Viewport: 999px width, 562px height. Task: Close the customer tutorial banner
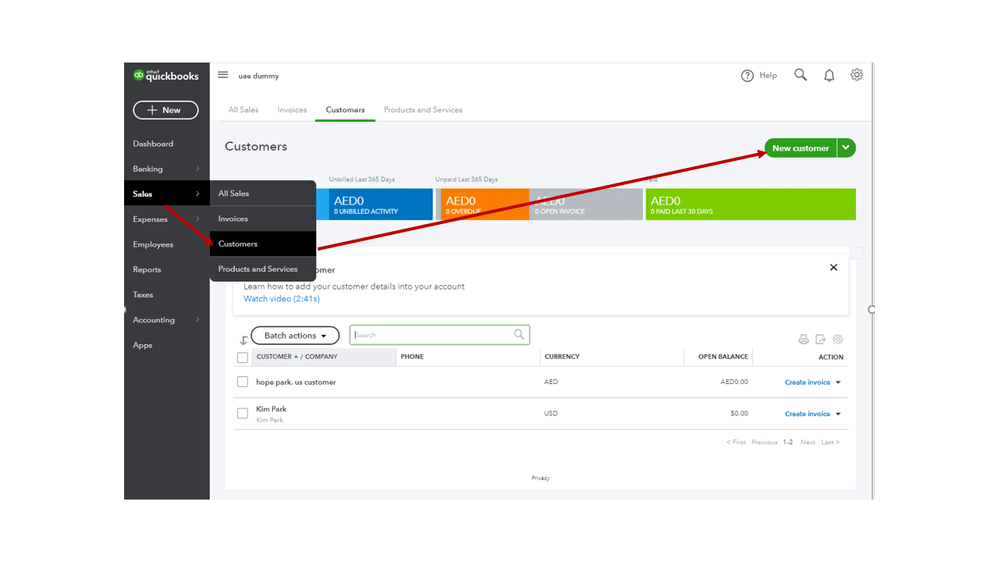tap(833, 268)
